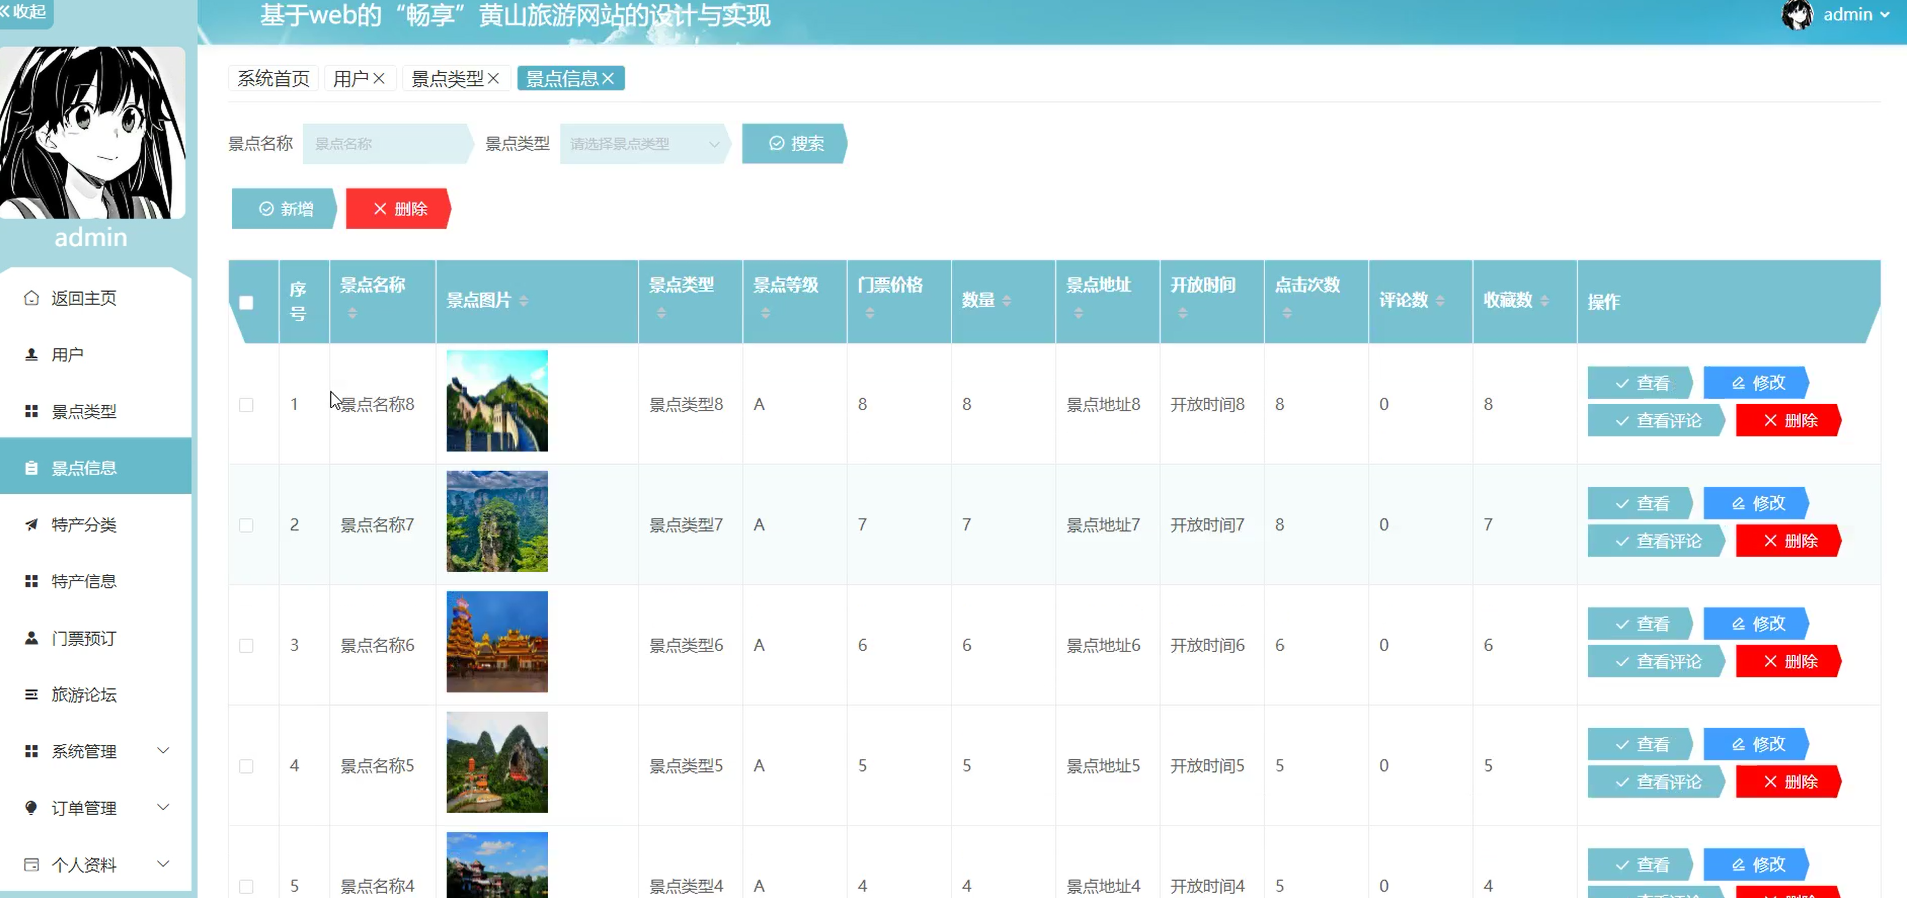The width and height of the screenshot is (1907, 898).
Task: Click the home icon beside 返回主页
Action: coord(31,298)
